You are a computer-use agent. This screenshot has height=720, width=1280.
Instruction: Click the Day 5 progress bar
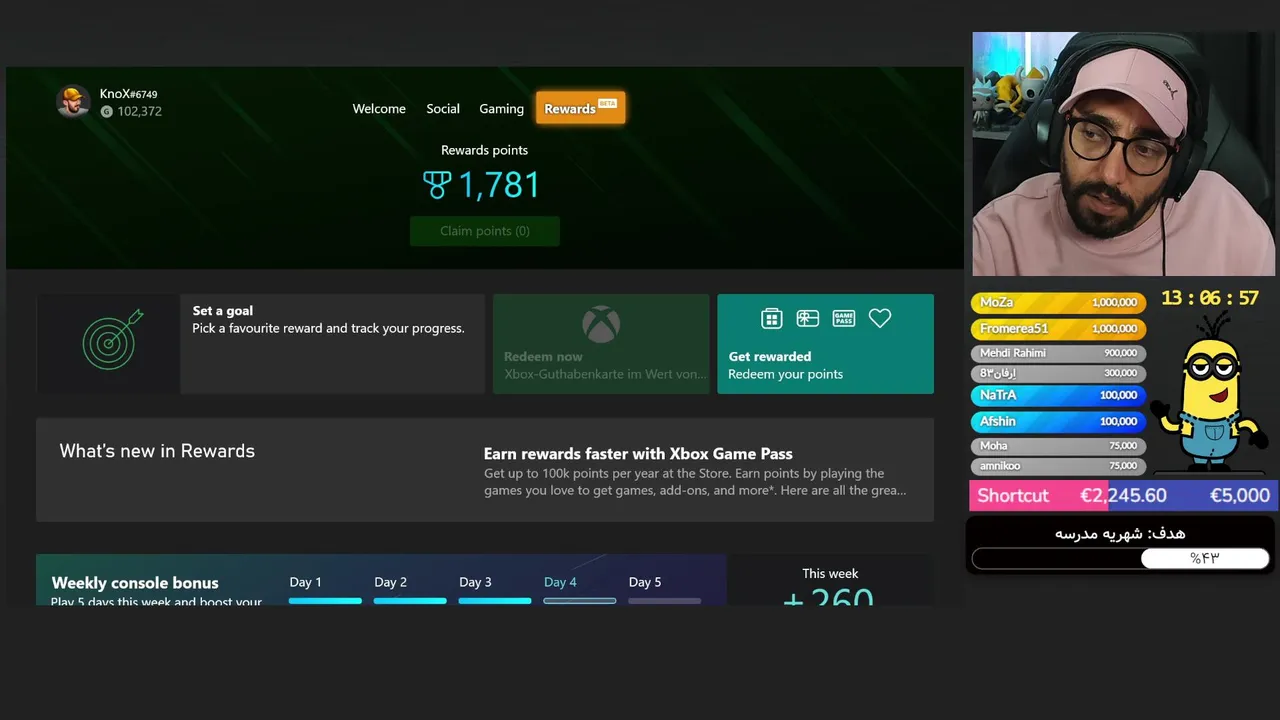click(x=665, y=601)
